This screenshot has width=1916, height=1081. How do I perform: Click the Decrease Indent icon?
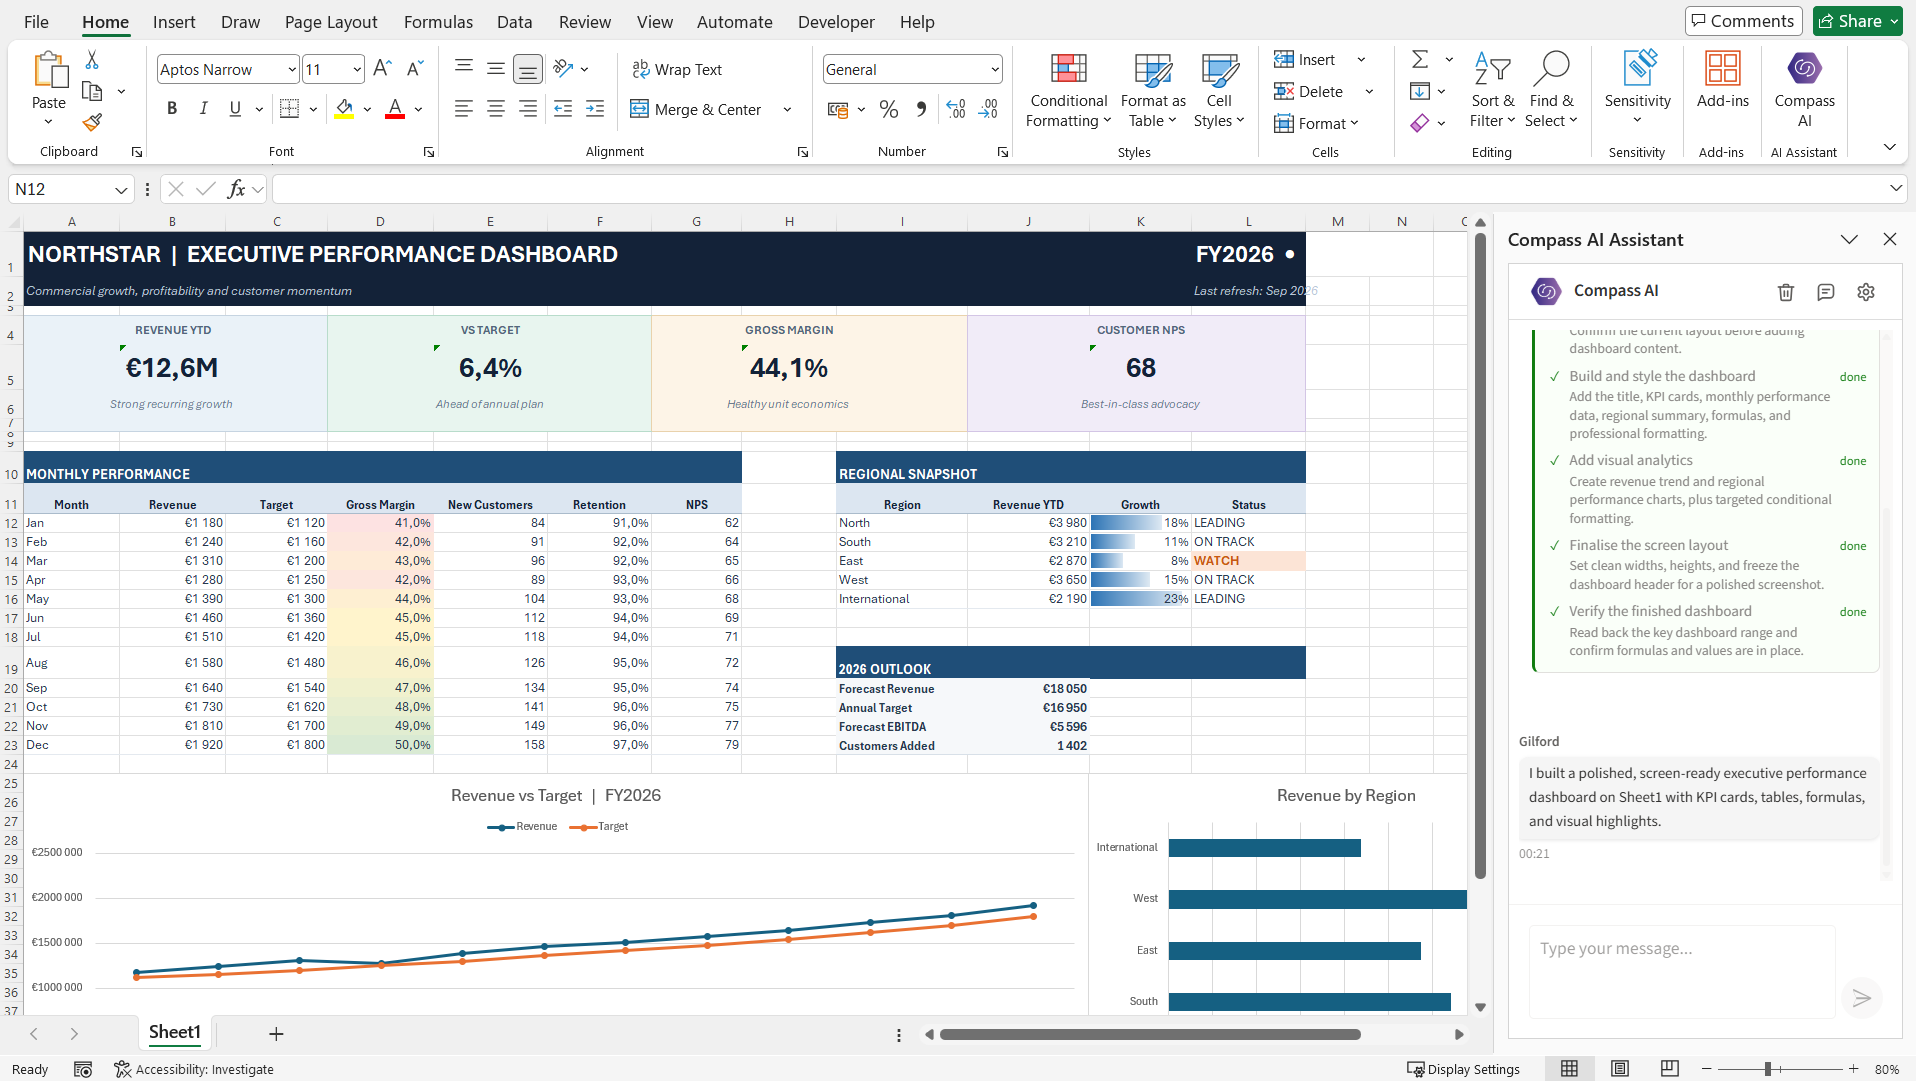click(x=563, y=109)
